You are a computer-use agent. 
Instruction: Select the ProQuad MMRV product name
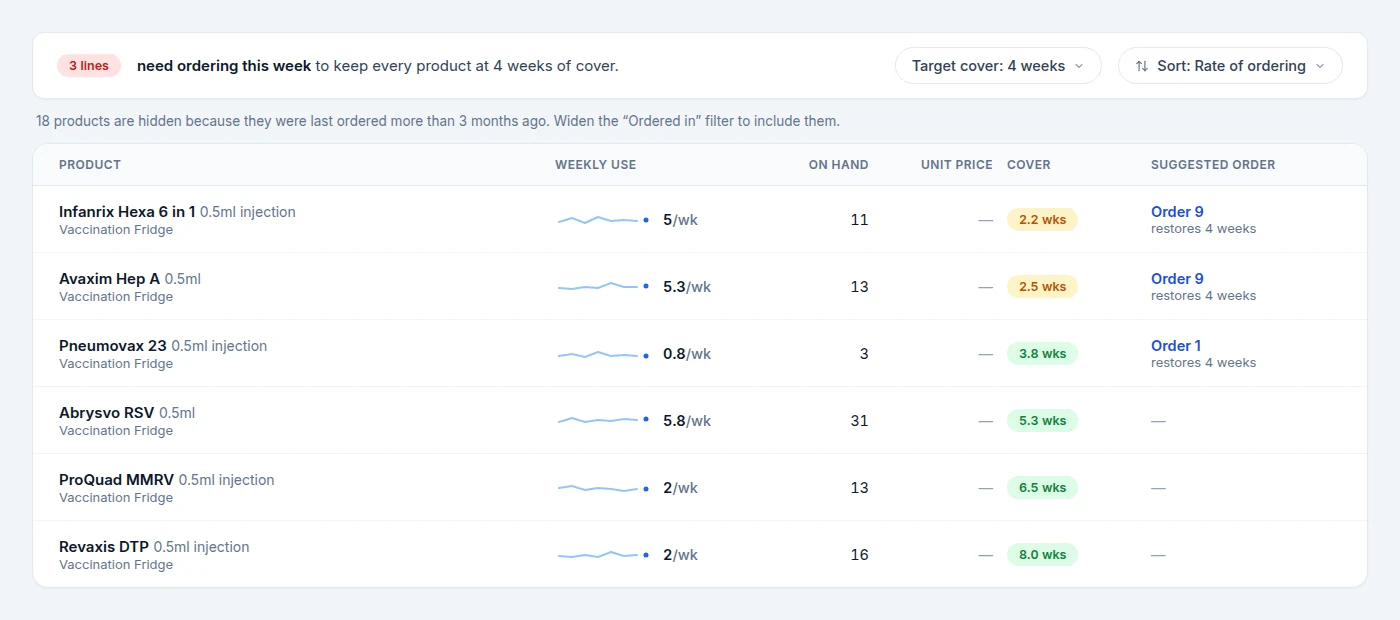[117, 480]
